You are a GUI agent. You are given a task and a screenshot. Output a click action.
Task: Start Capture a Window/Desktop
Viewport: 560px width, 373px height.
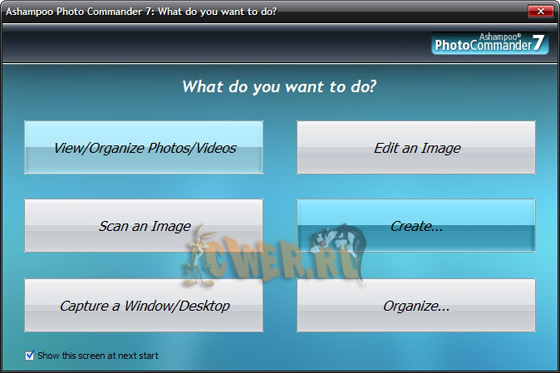point(144,305)
